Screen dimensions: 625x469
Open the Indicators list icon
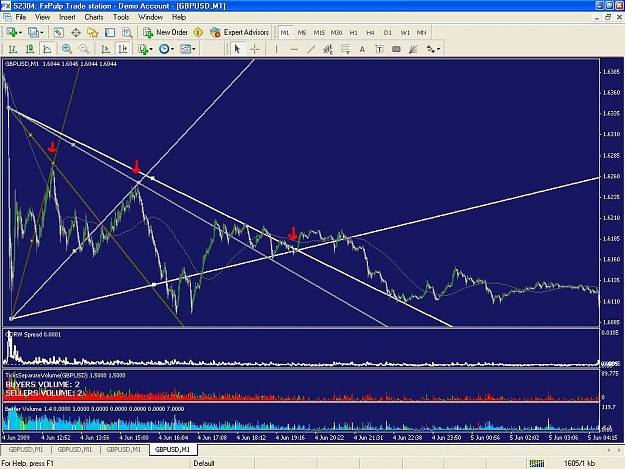coord(143,49)
